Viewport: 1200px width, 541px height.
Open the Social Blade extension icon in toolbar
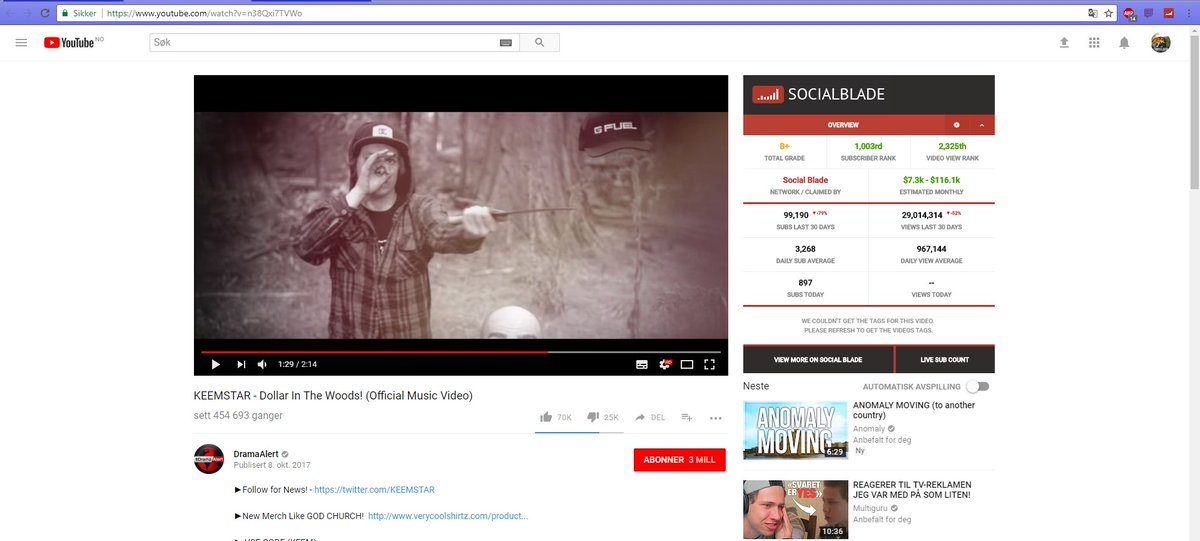tap(1167, 14)
